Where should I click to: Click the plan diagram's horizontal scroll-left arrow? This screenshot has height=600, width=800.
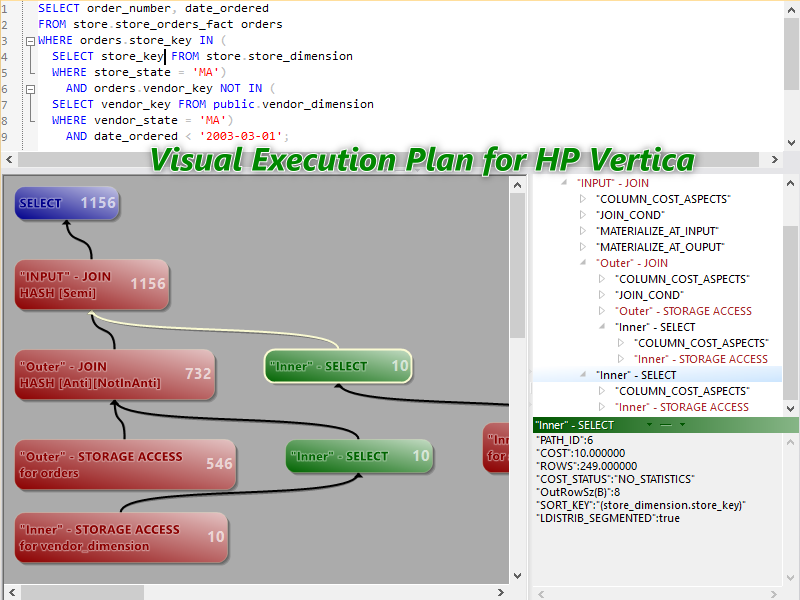11,592
